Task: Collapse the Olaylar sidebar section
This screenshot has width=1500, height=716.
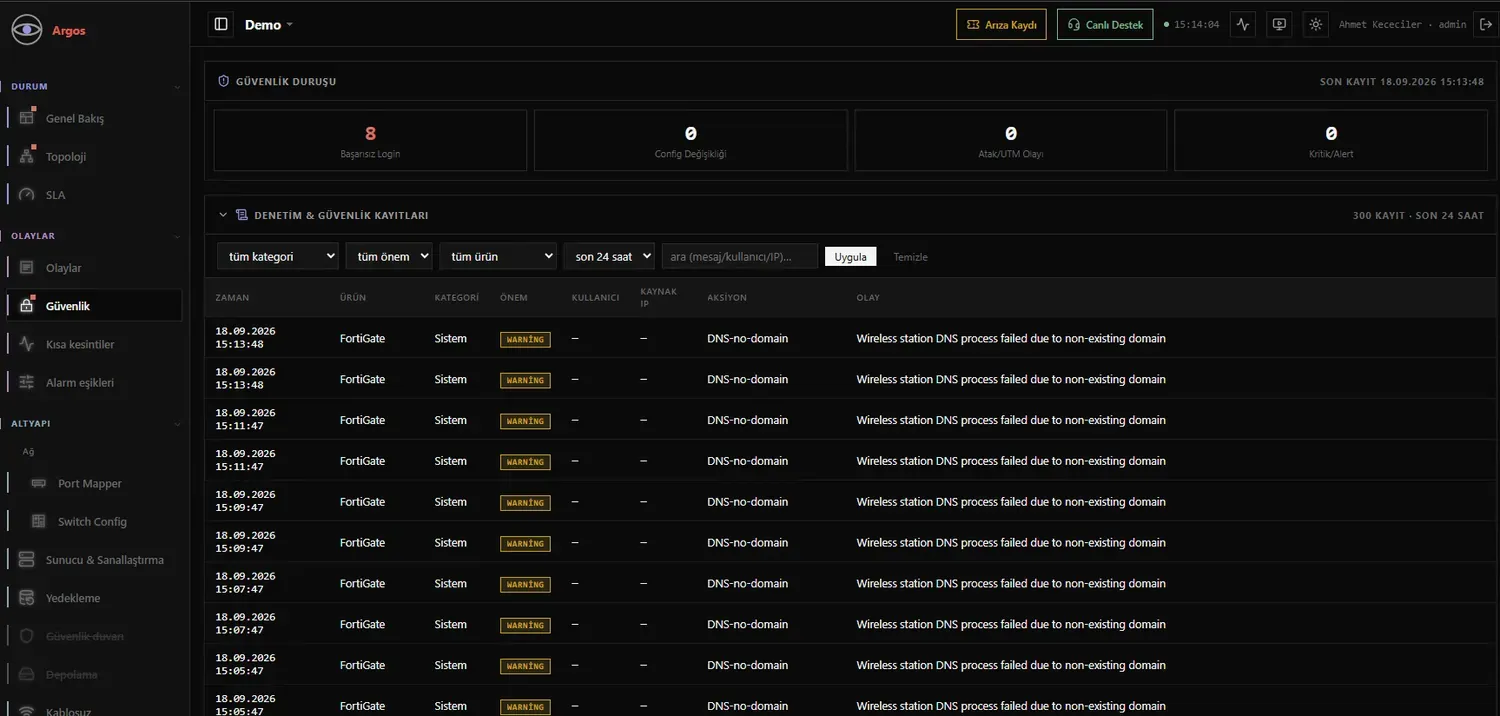Action: (177, 236)
